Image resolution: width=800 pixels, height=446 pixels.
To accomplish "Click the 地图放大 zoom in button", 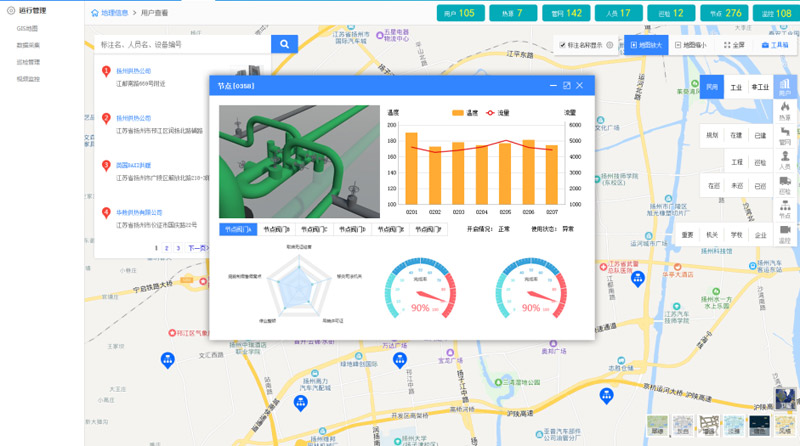I will (x=646, y=45).
